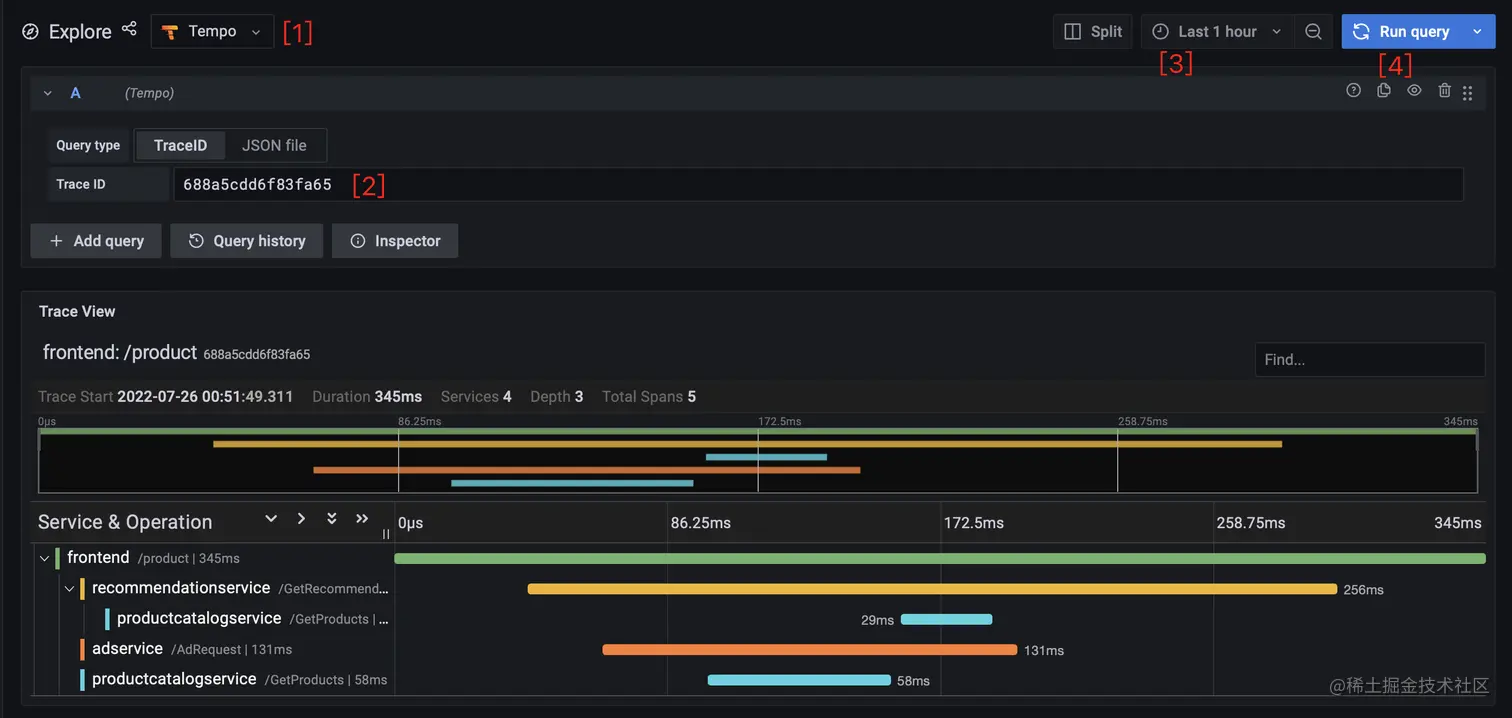Collapse one level chevron-down icon
The width and height of the screenshot is (1512, 718).
[270, 518]
